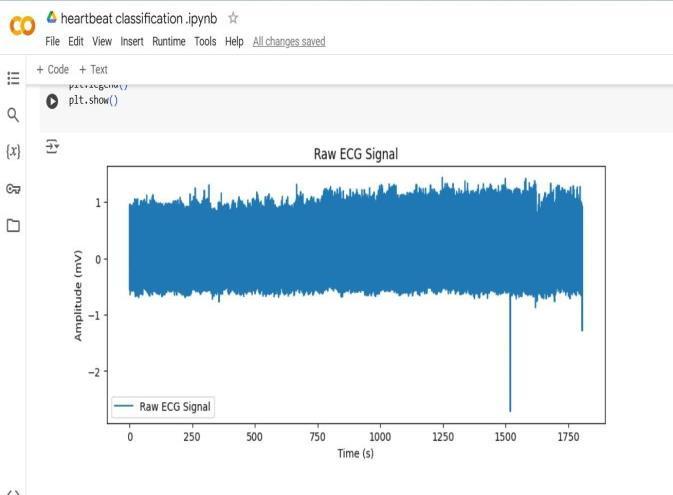Click the Amplitude (mV) axis label
The height and width of the screenshot is (495, 673).
click(x=78, y=295)
